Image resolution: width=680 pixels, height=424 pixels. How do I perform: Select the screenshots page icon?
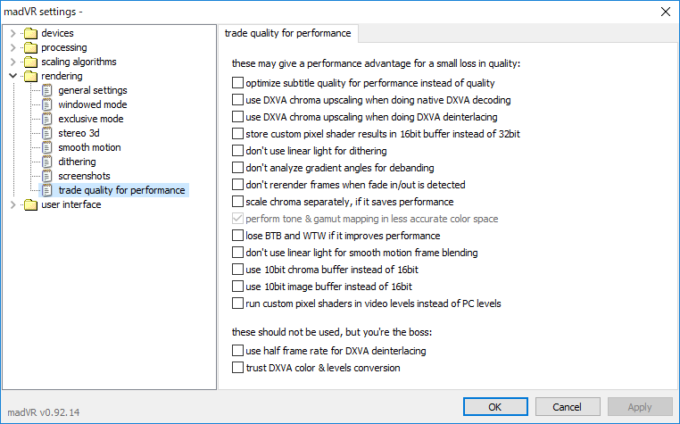point(47,175)
